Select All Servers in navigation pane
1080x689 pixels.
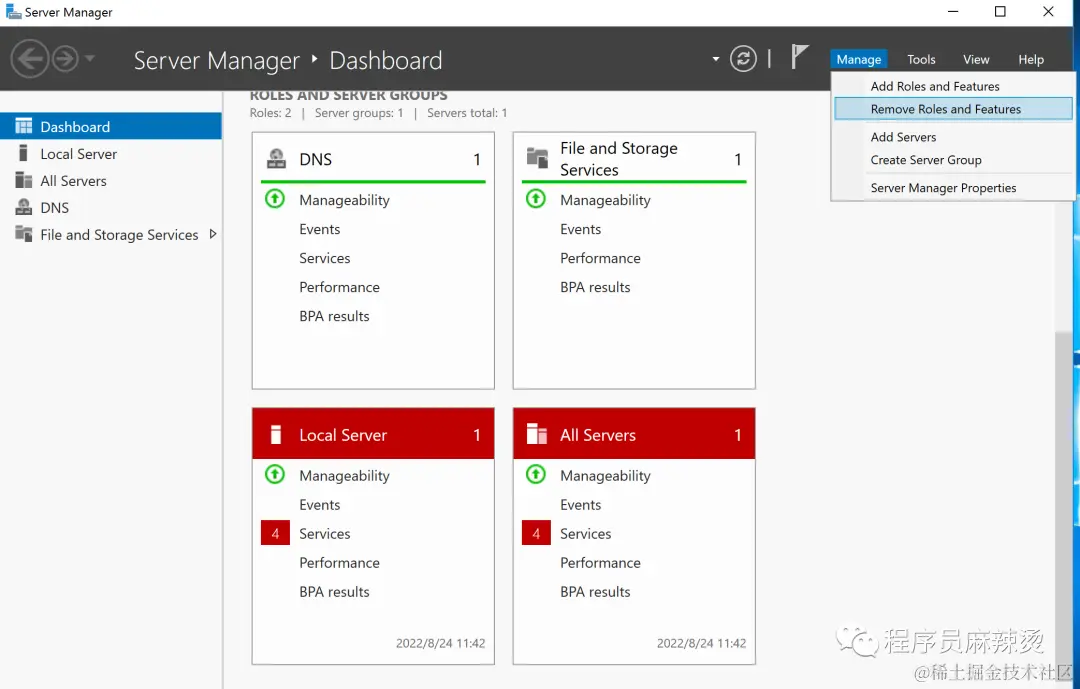111,181
